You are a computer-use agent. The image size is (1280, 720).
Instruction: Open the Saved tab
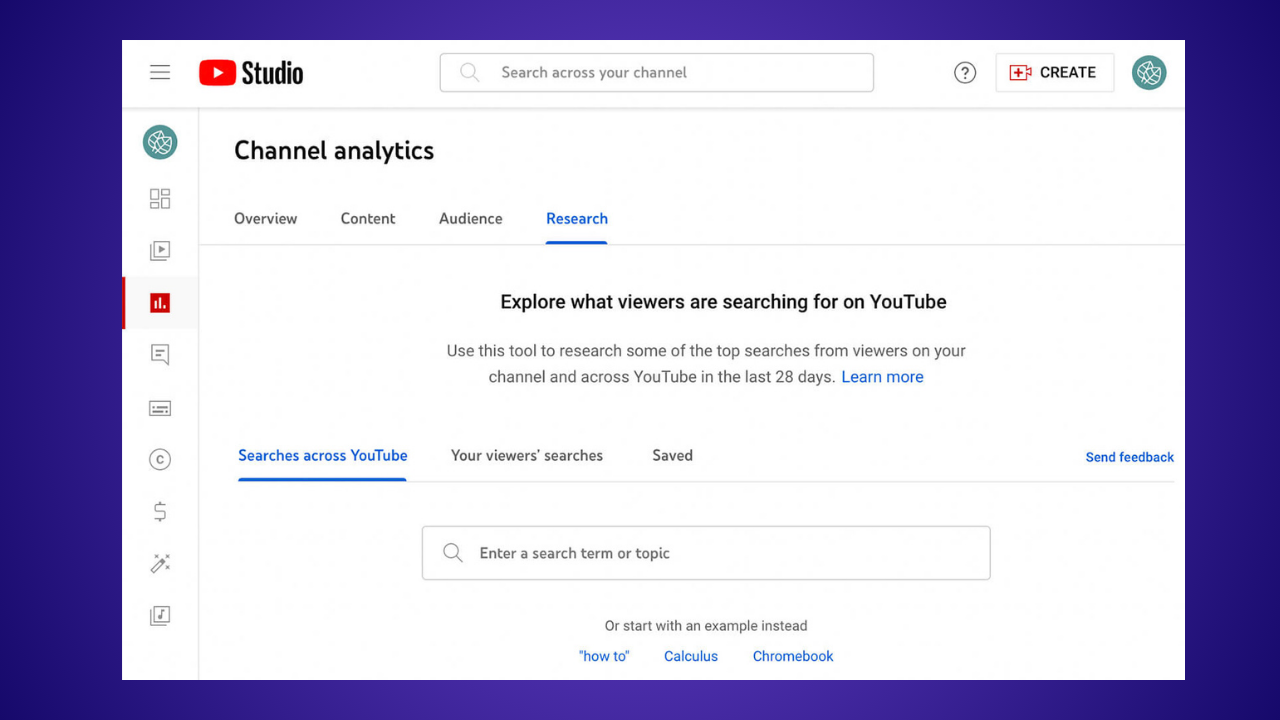click(x=673, y=455)
